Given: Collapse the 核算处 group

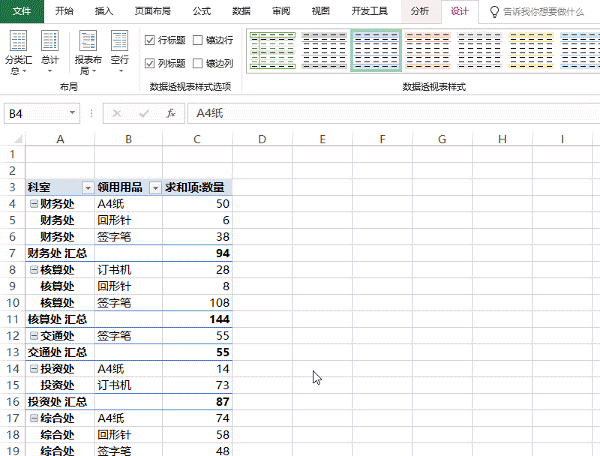Looking at the screenshot, I should coord(34,270).
